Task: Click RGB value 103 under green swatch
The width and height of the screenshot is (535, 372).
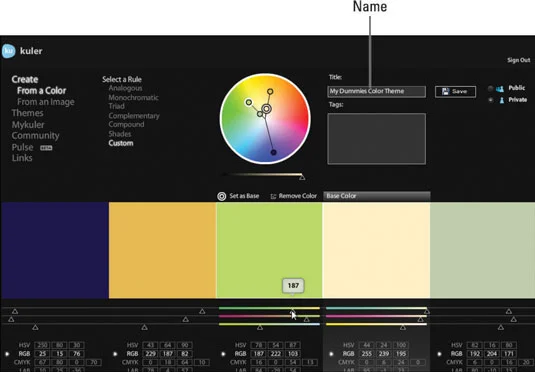Action: [x=293, y=354]
